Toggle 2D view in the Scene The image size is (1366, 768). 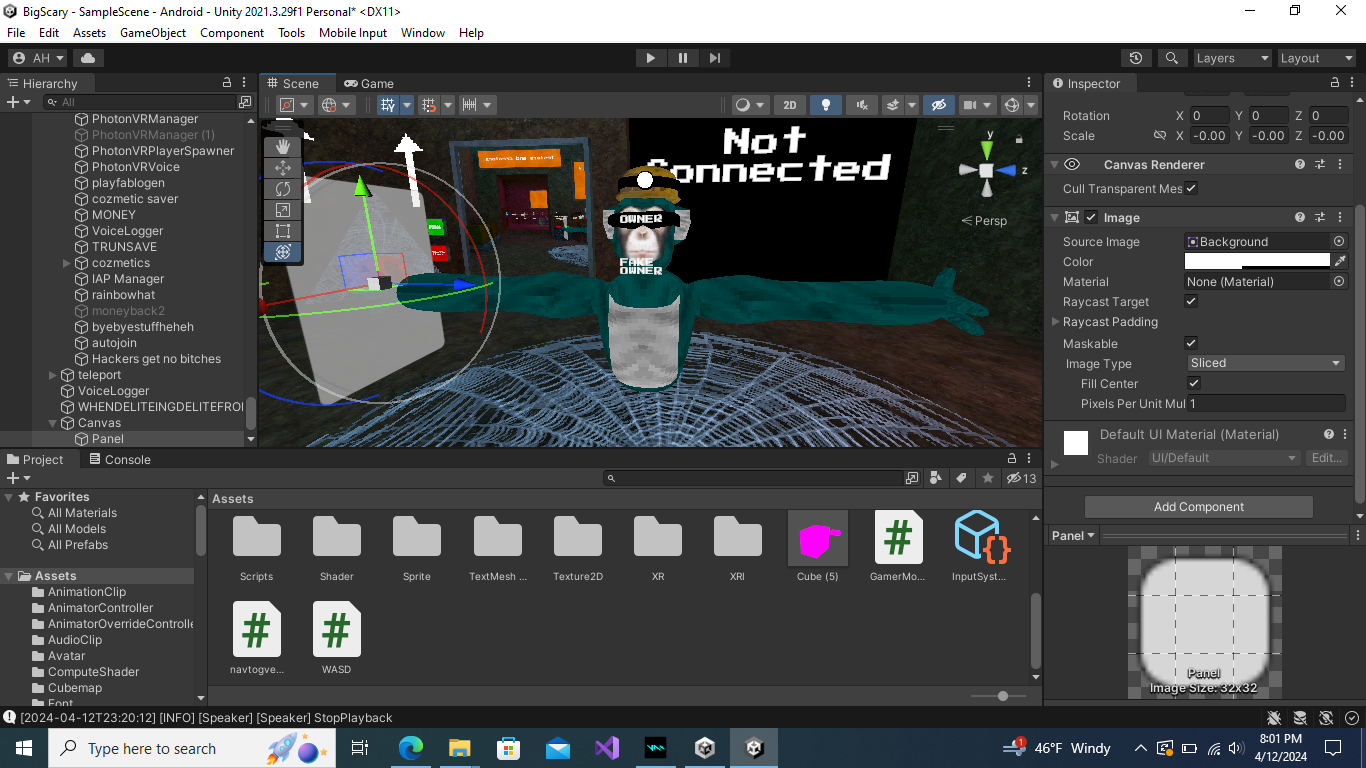tap(789, 104)
